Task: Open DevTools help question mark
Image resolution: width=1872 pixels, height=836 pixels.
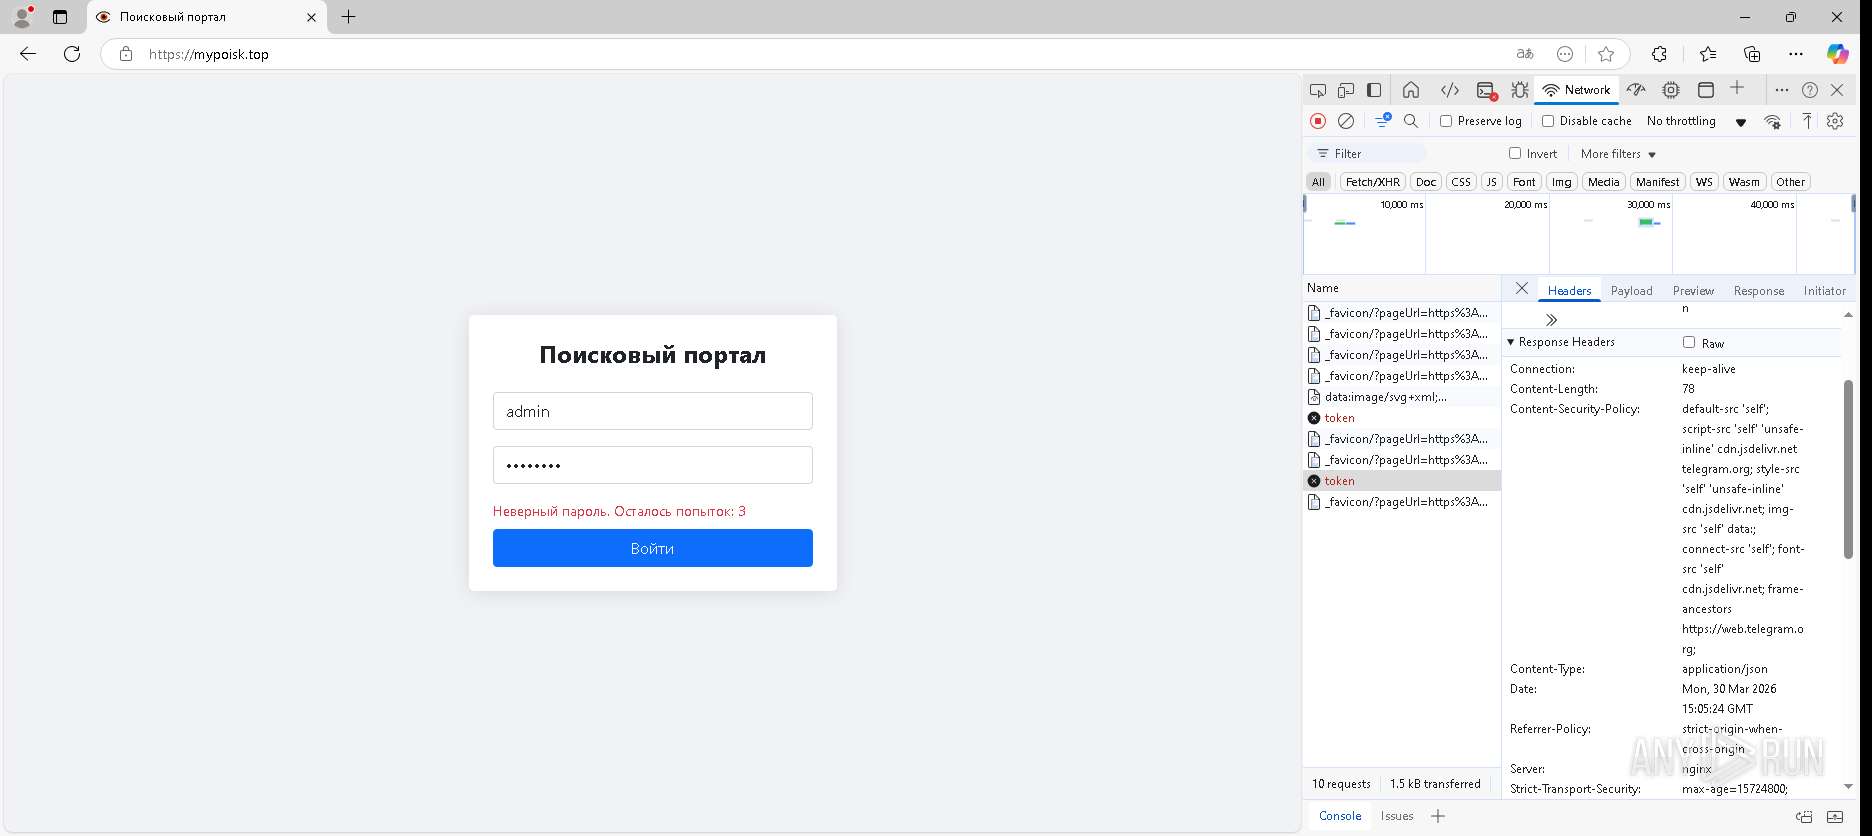Action: (1810, 90)
